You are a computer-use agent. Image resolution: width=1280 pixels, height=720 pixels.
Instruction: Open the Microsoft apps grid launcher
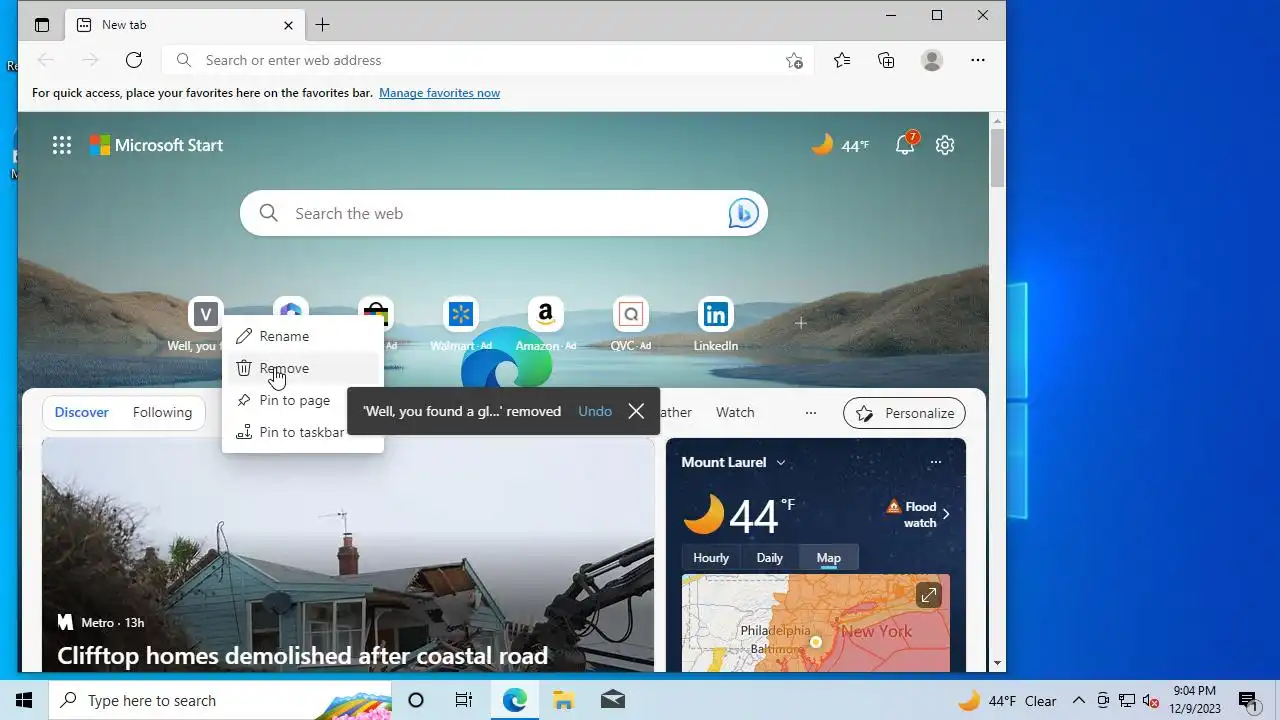click(x=62, y=145)
